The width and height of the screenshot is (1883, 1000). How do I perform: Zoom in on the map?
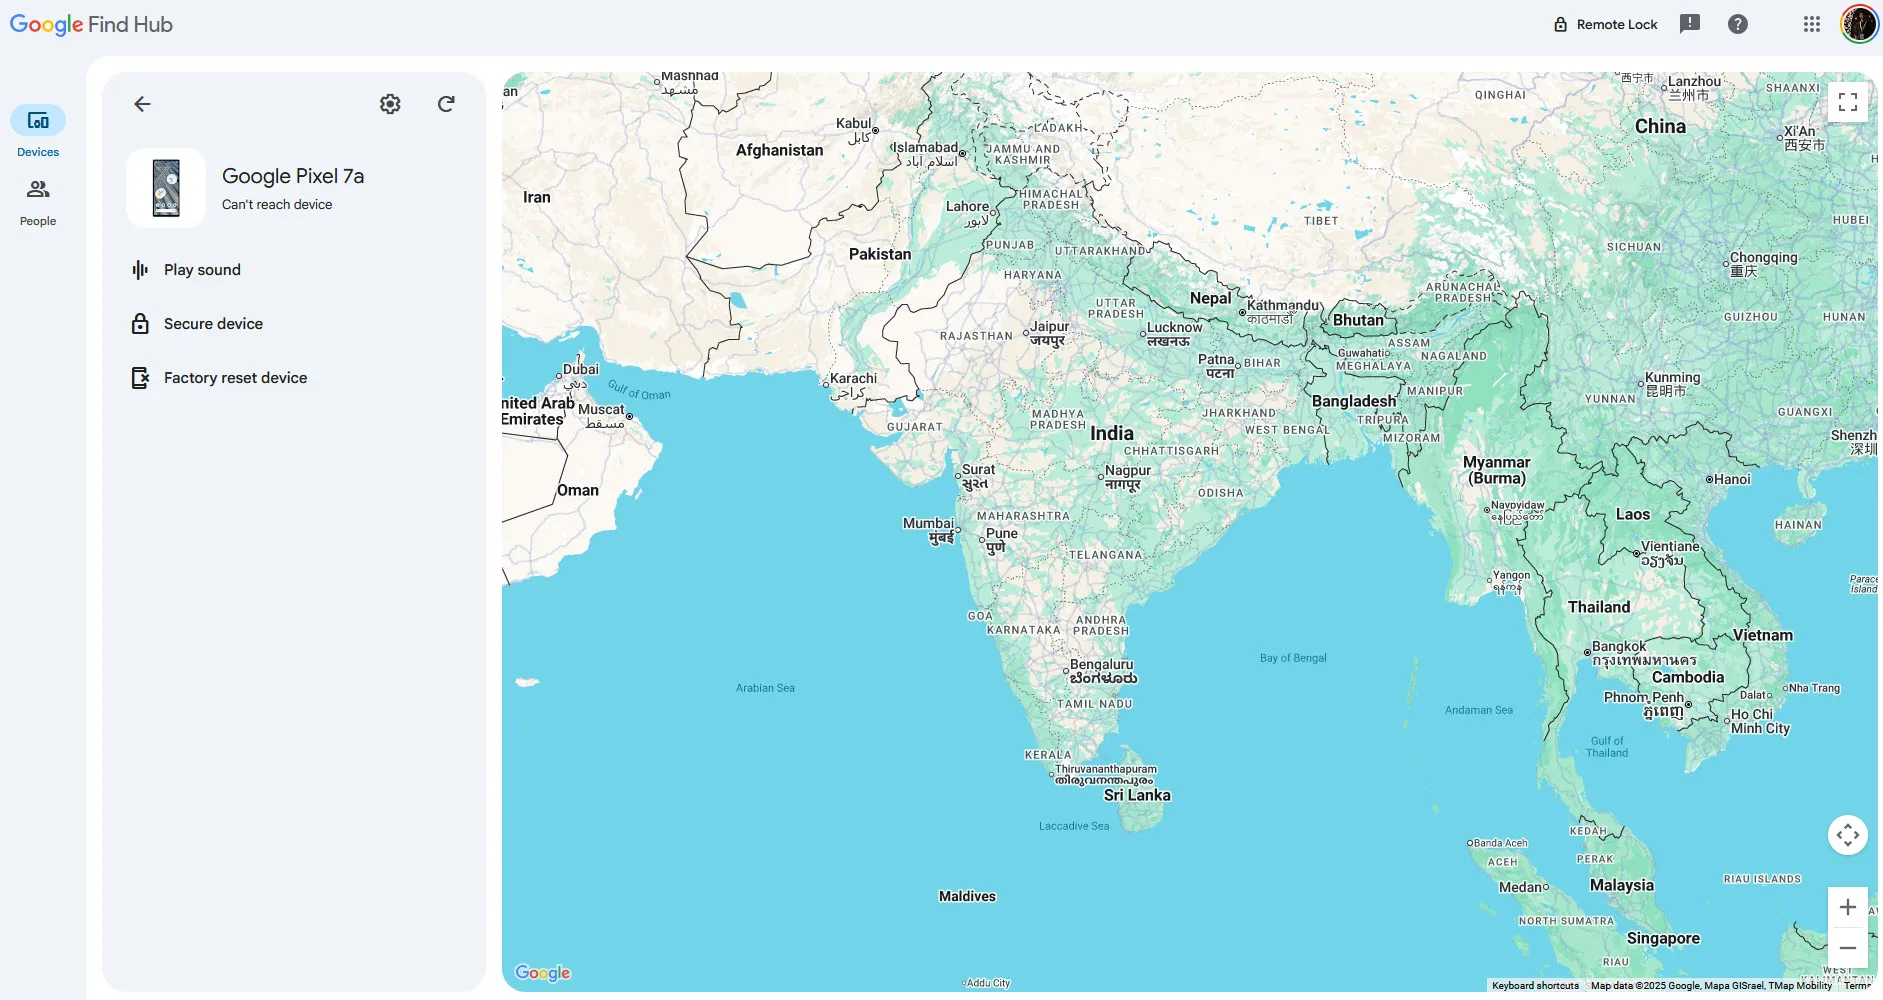(x=1847, y=906)
